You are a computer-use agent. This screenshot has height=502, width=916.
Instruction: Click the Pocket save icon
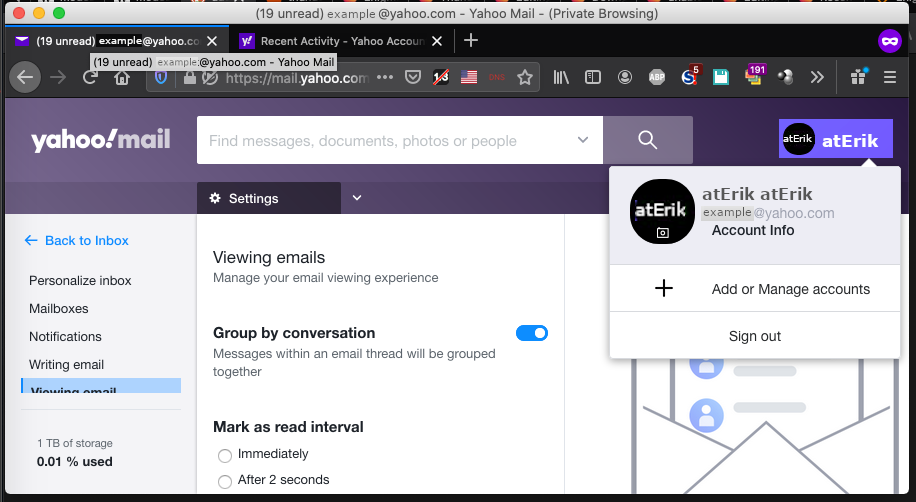click(x=413, y=77)
